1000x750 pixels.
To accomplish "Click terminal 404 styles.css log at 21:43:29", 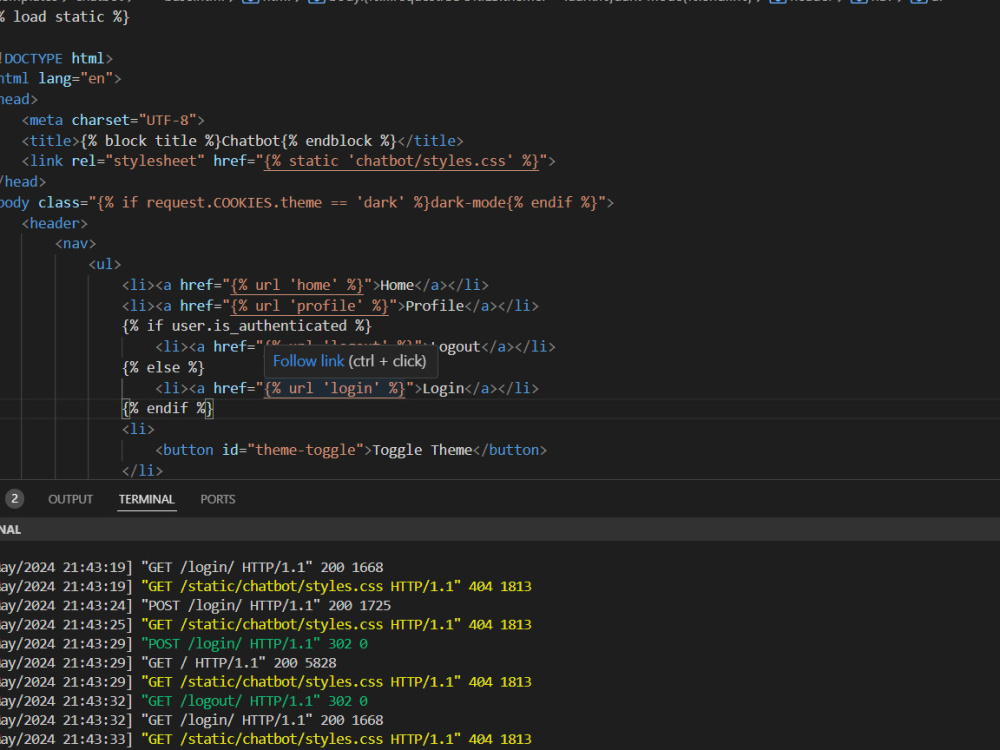I will click(265, 682).
